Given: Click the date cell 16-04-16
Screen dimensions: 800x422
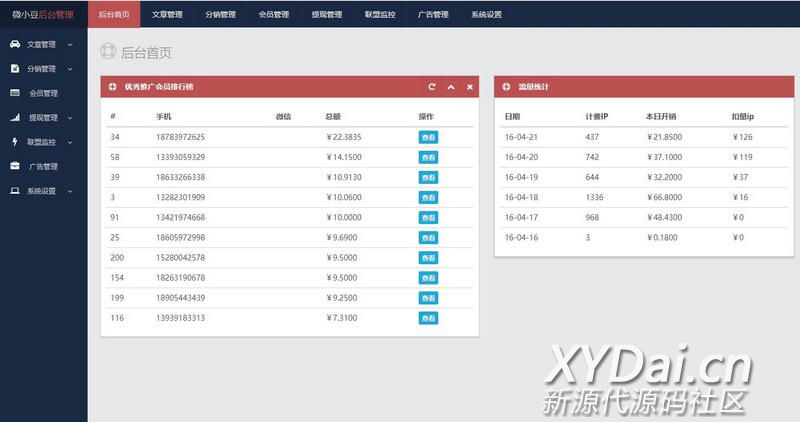Looking at the screenshot, I should (521, 237).
